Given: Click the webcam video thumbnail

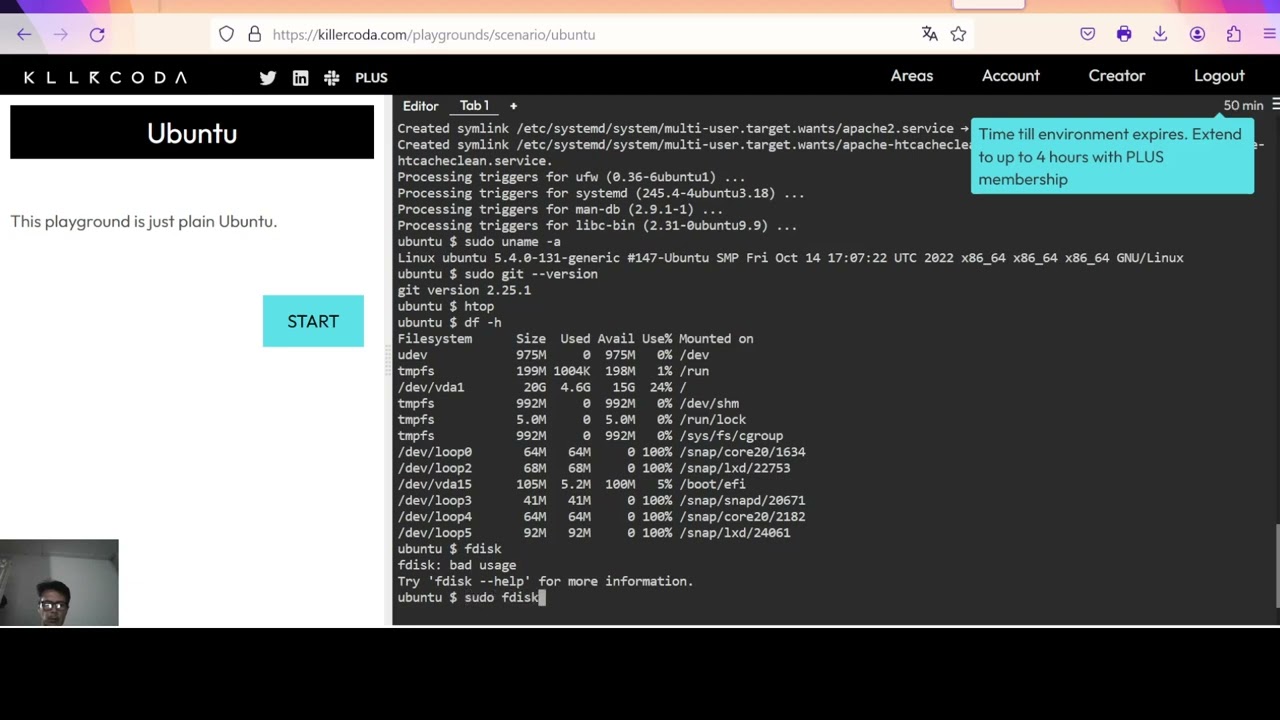Looking at the screenshot, I should click(59, 583).
